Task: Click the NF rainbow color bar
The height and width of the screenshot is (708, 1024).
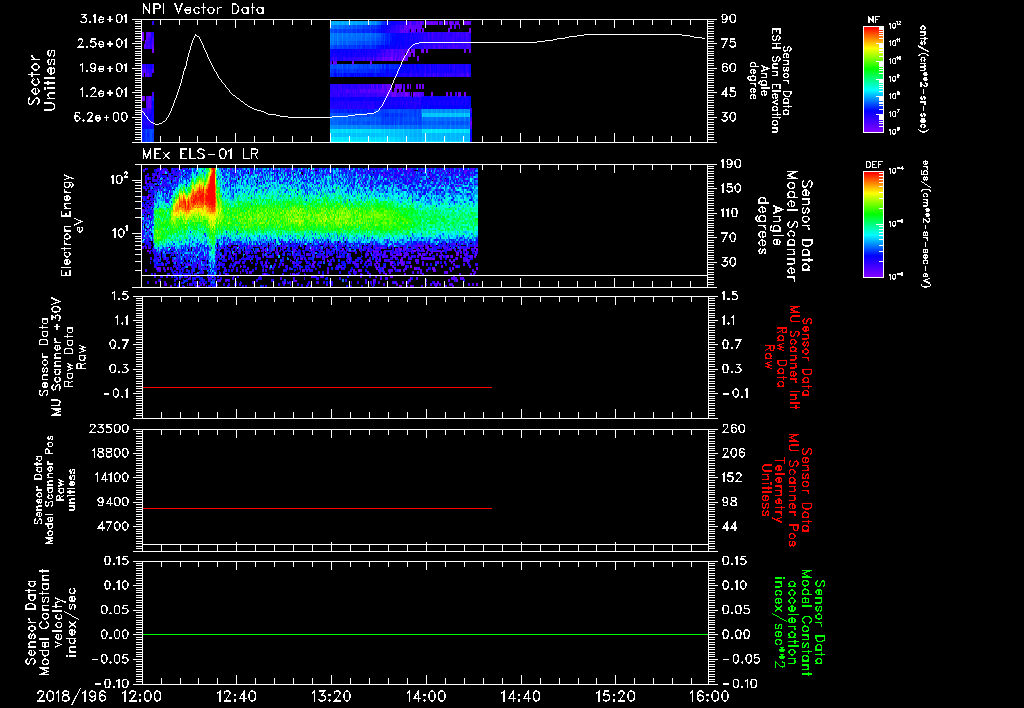Action: coord(874,79)
